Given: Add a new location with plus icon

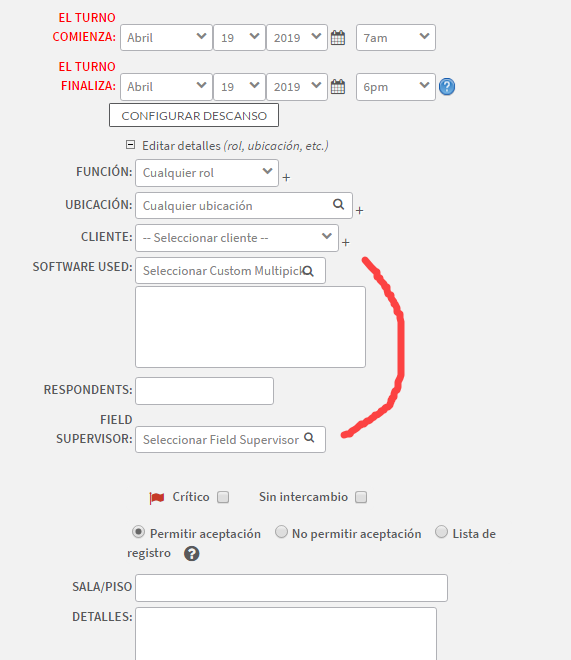Looking at the screenshot, I should [359, 210].
